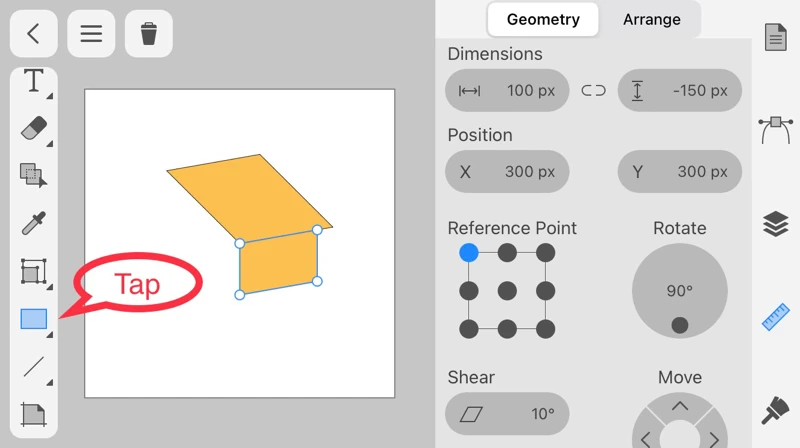The height and width of the screenshot is (448, 800).
Task: Edit the X position field
Action: (x=507, y=172)
